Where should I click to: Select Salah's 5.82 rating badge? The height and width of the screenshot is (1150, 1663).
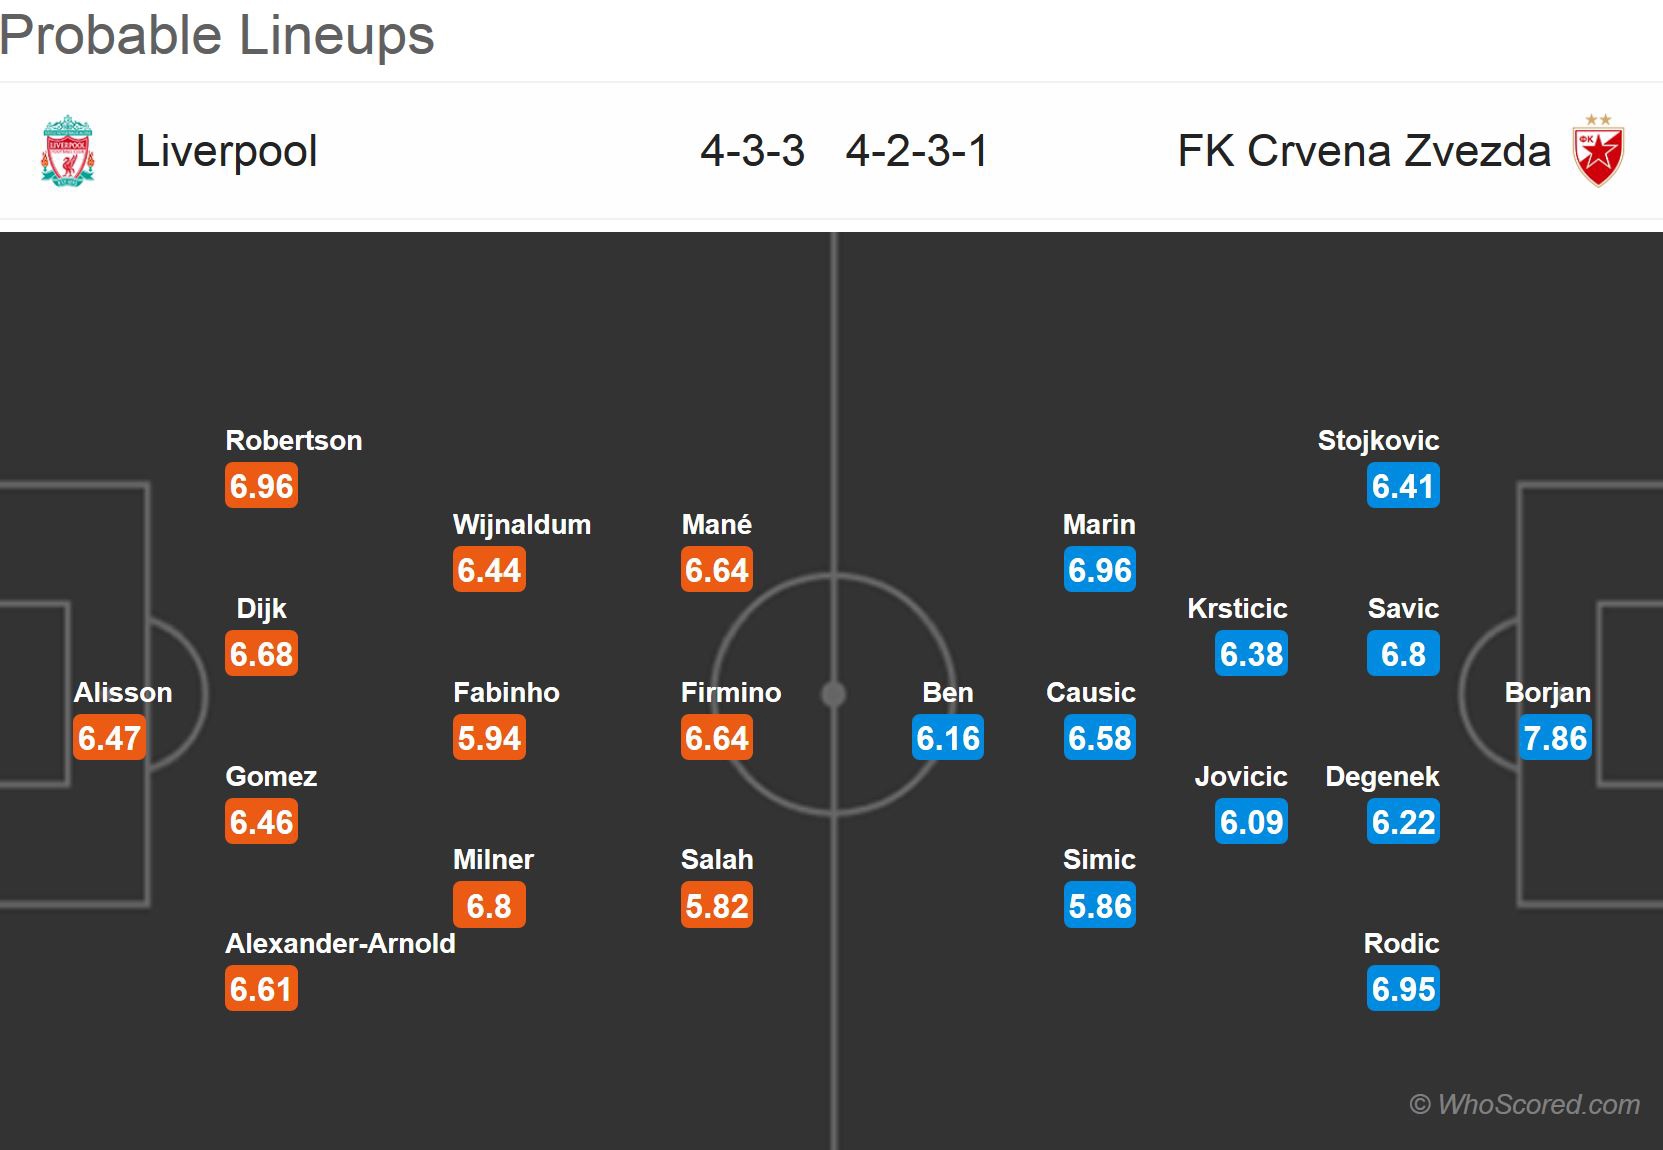click(x=717, y=906)
